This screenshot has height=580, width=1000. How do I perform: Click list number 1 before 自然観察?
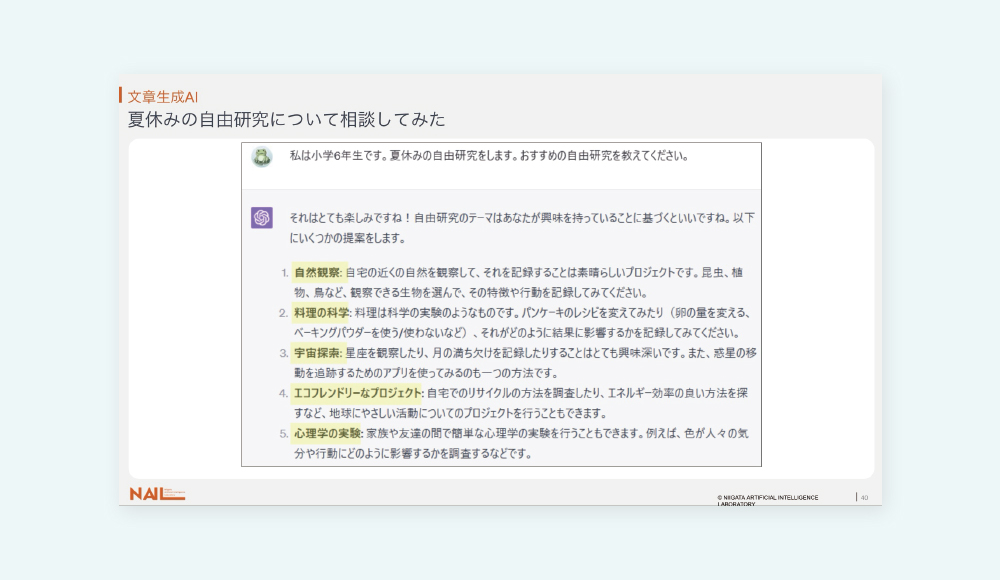point(283,273)
